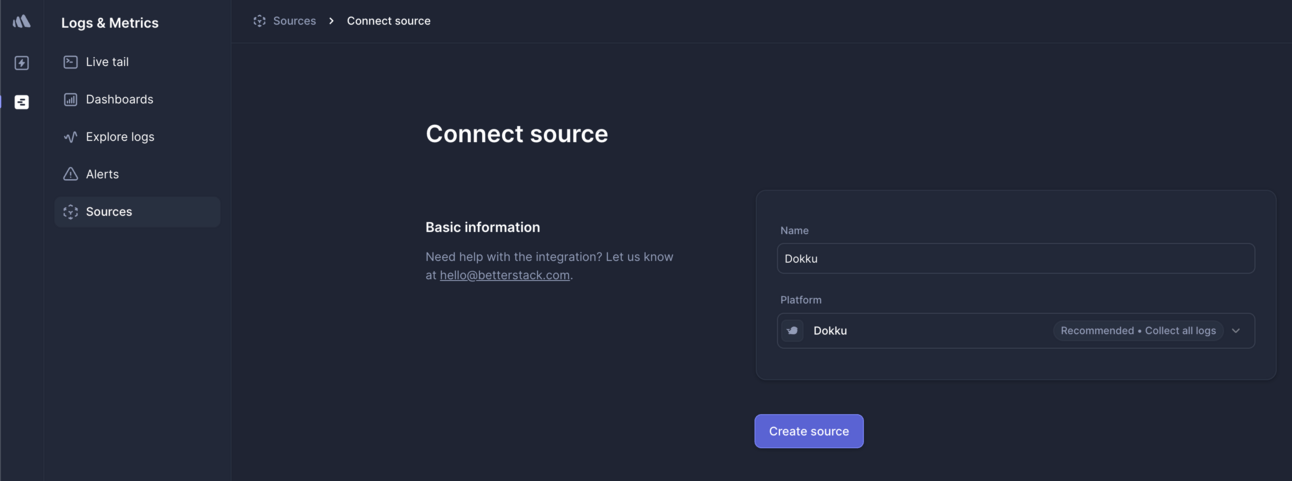Click the Live tail terminal icon
Viewport: 1292px width, 481px height.
click(x=70, y=62)
